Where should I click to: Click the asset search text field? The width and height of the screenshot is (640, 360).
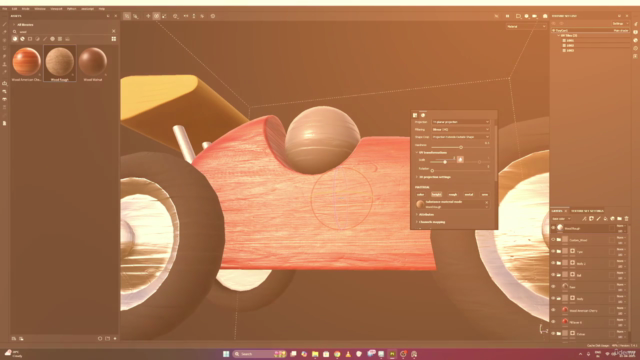coord(63,31)
